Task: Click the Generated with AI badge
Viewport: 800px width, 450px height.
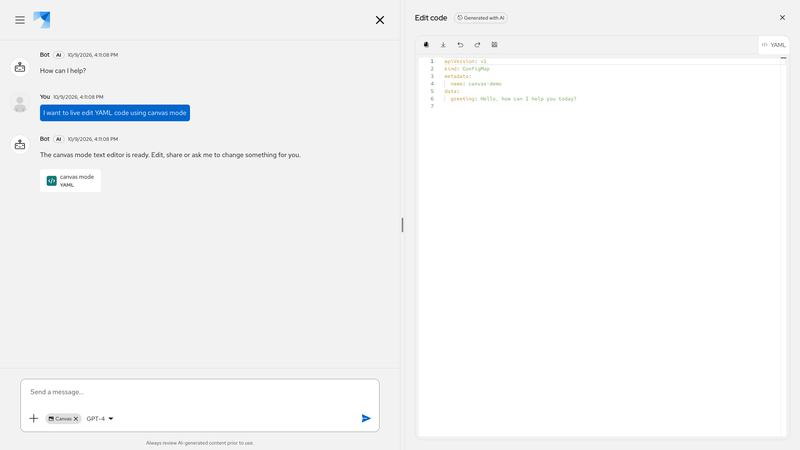Action: (481, 18)
